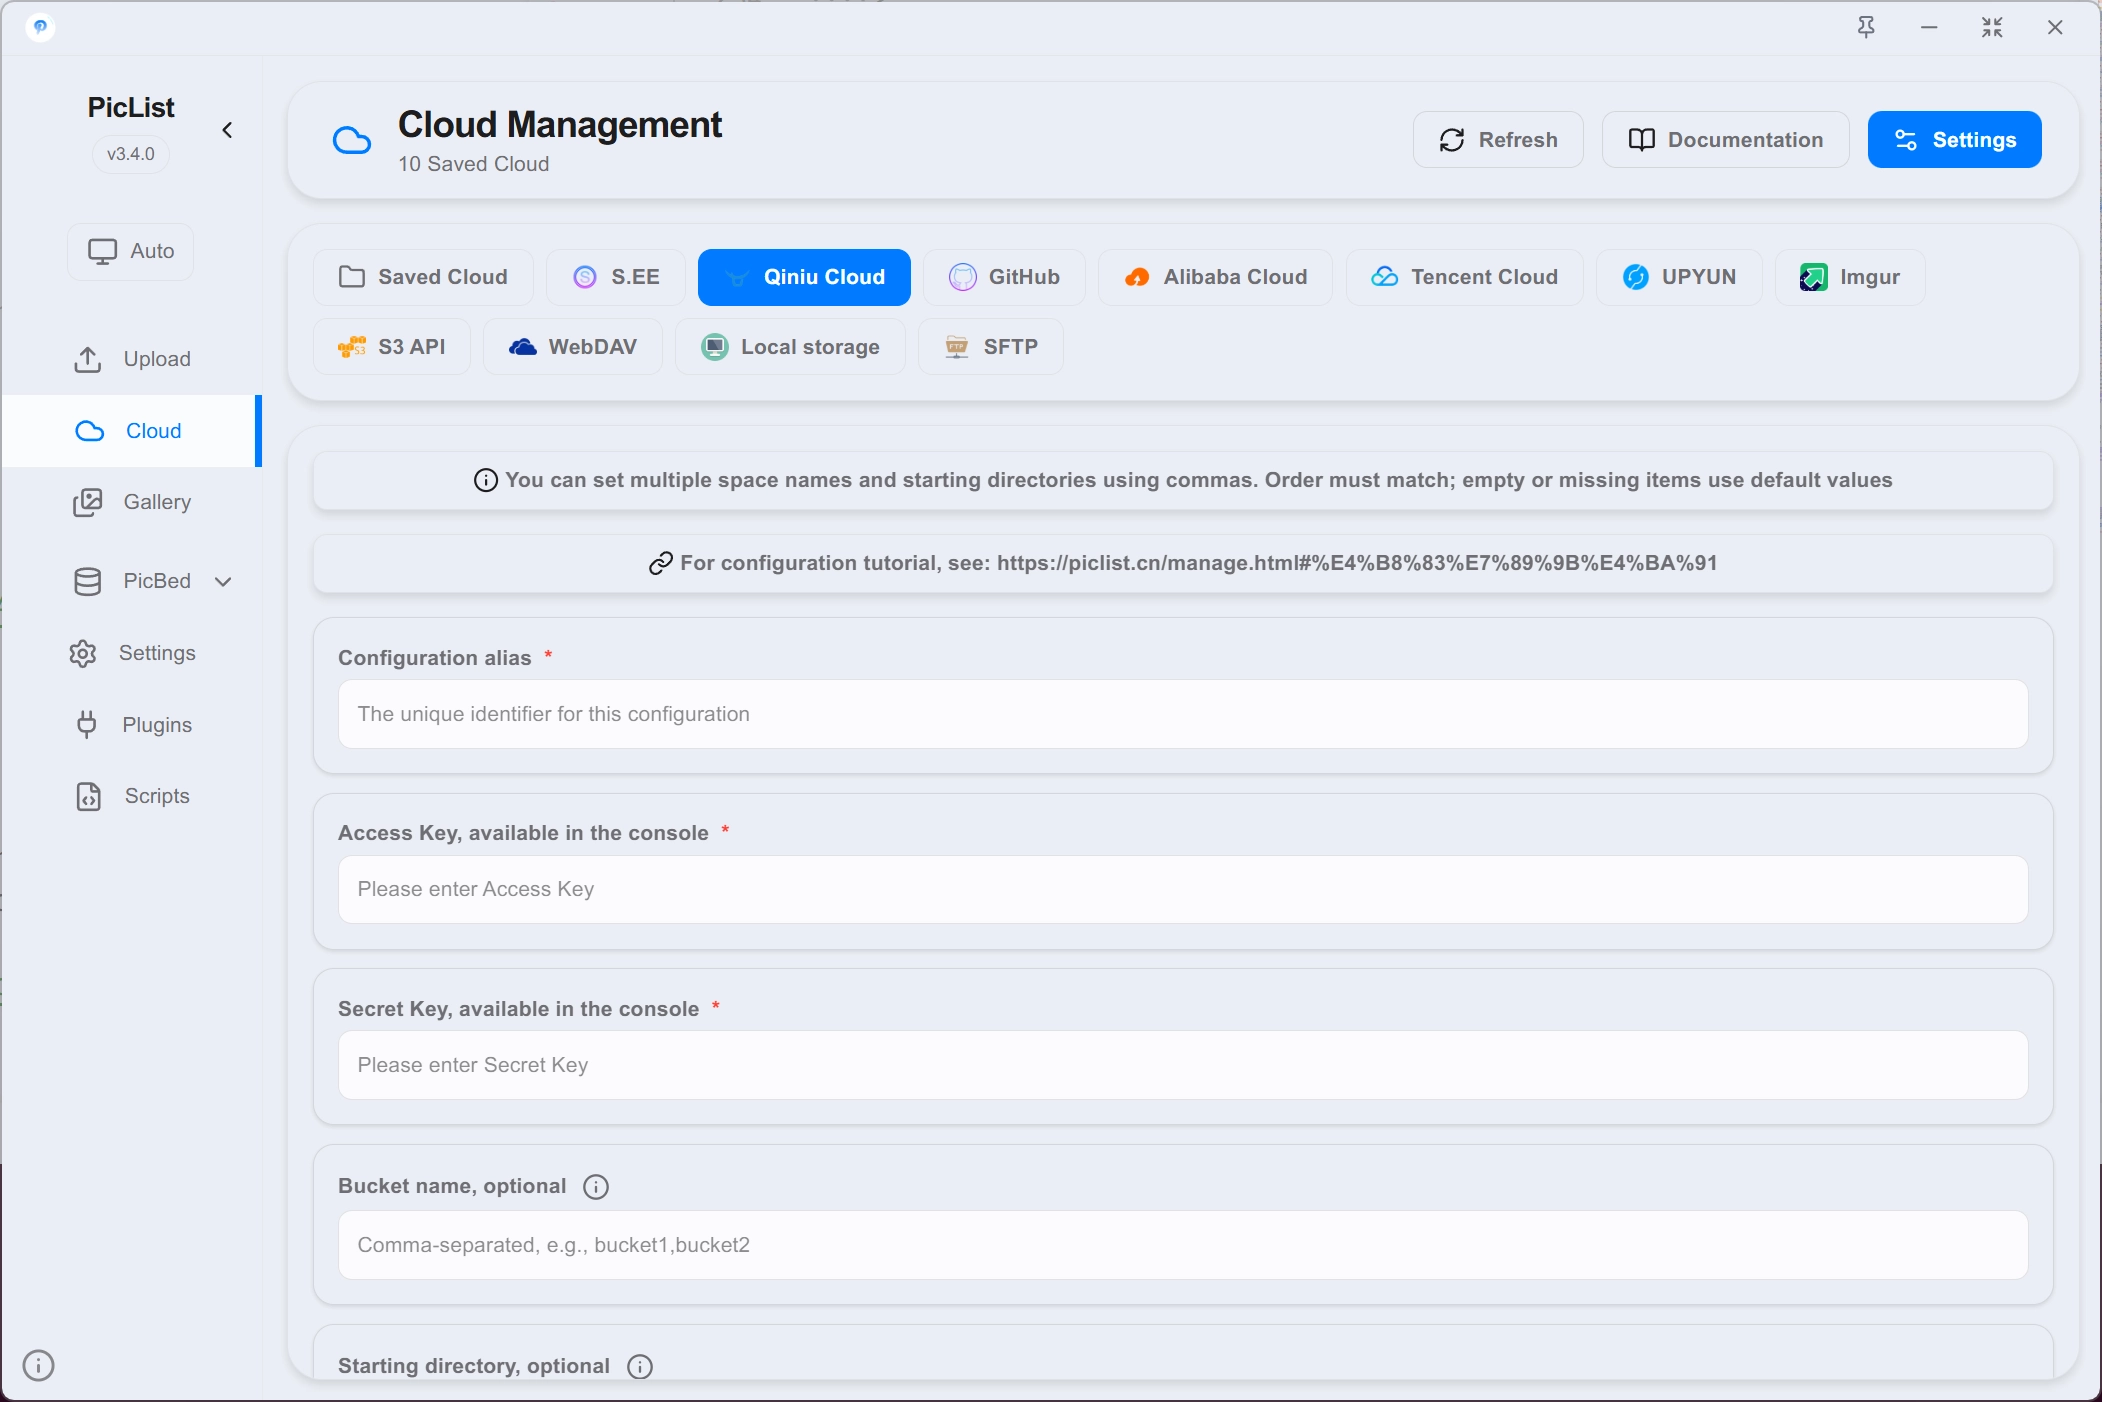Switch to WebDAV tab
Viewport: 2102px width, 1402px height.
(x=572, y=347)
